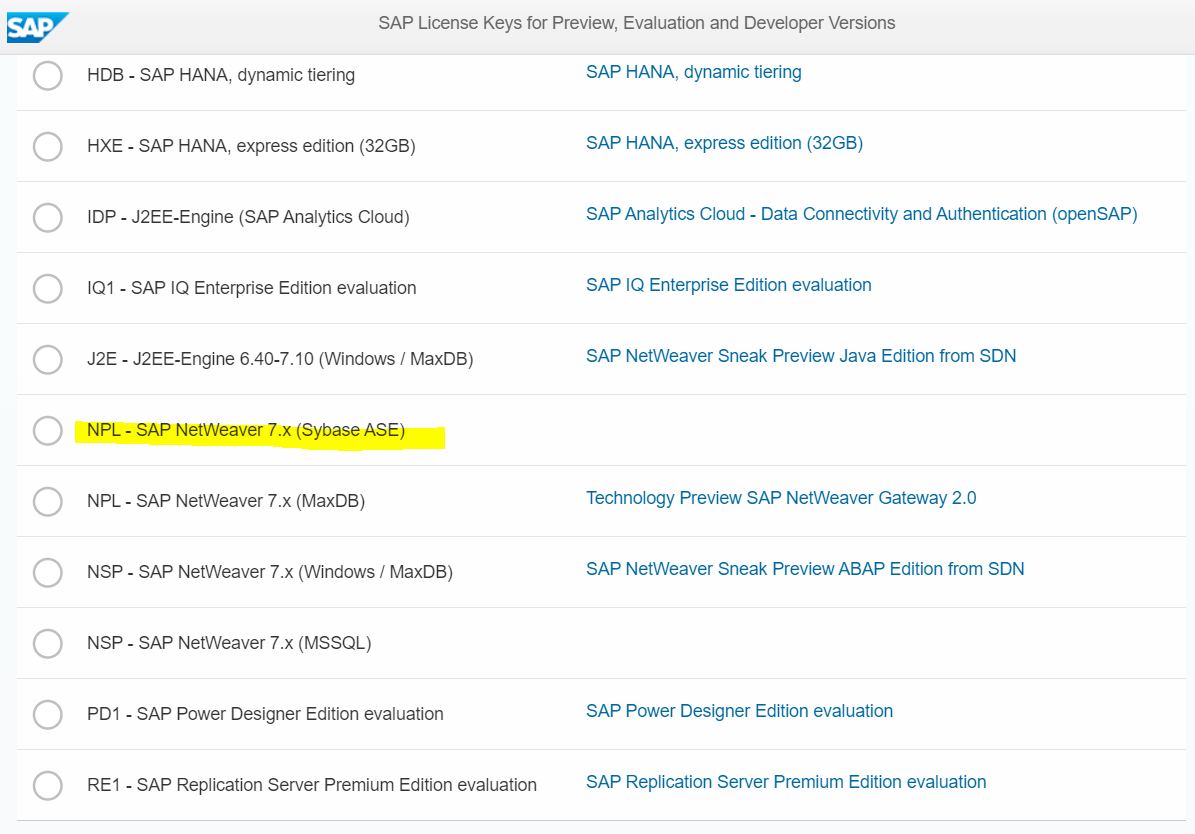Click the J2E - J2EE-Engine 6.40-7.10 label
Screen dimensions: 1195x834
click(x=280, y=359)
